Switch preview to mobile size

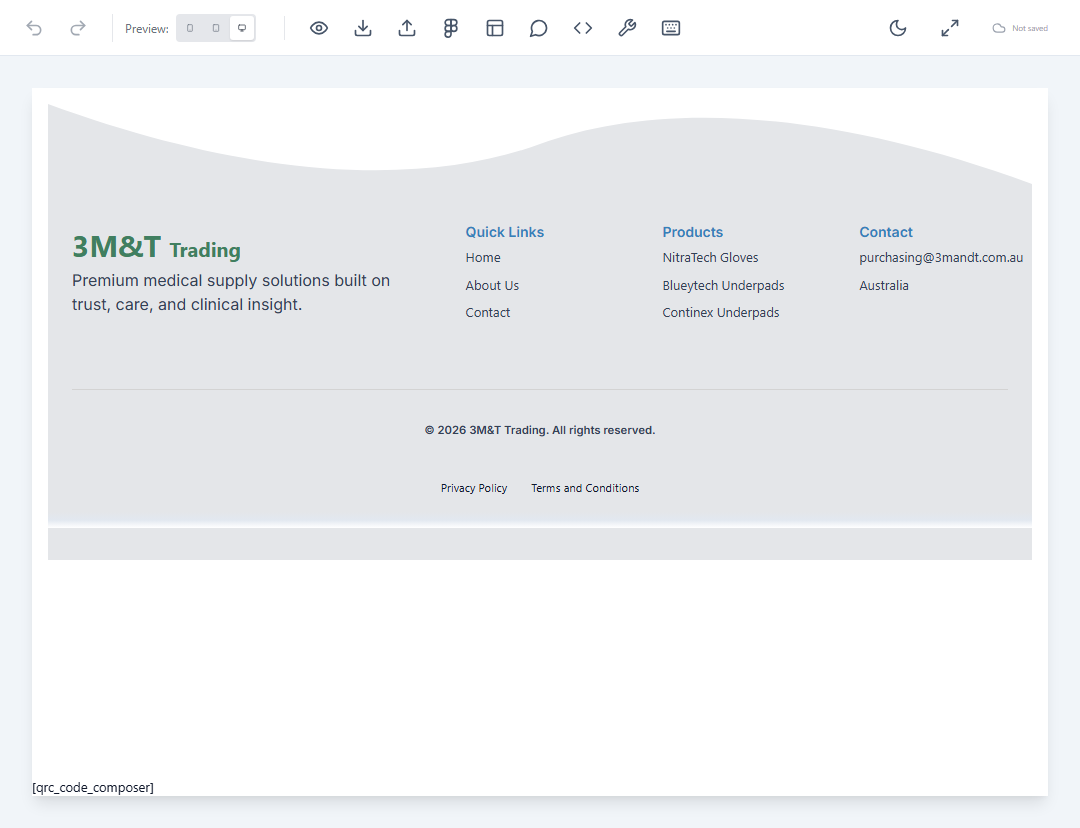pyautogui.click(x=190, y=28)
